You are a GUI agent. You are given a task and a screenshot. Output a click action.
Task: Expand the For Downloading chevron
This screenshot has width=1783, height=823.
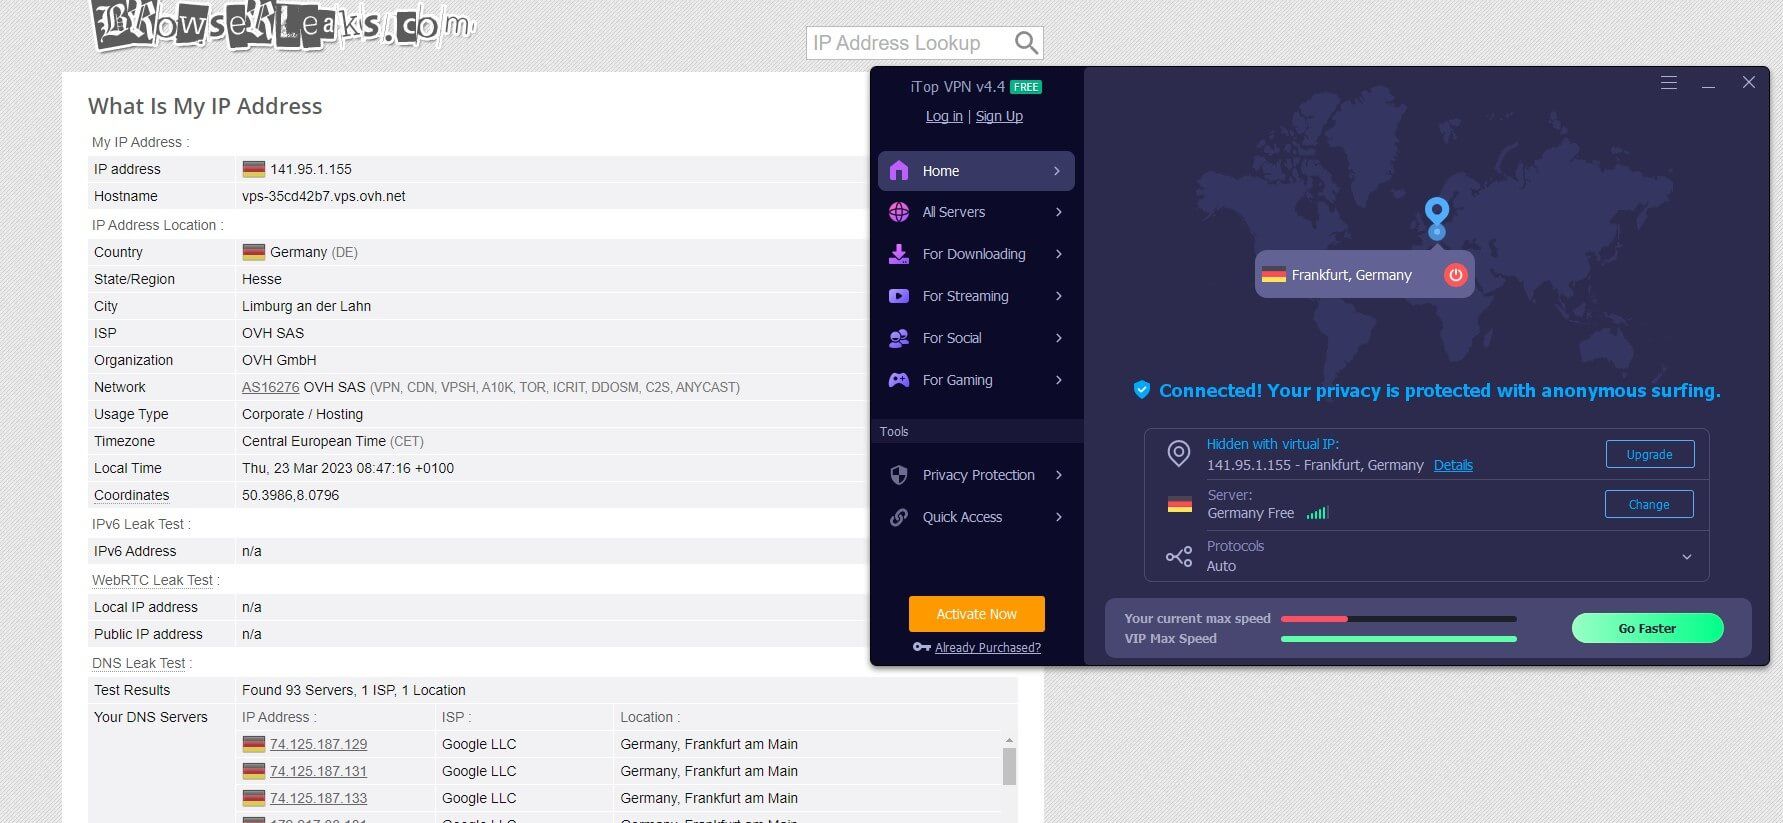click(x=1058, y=254)
